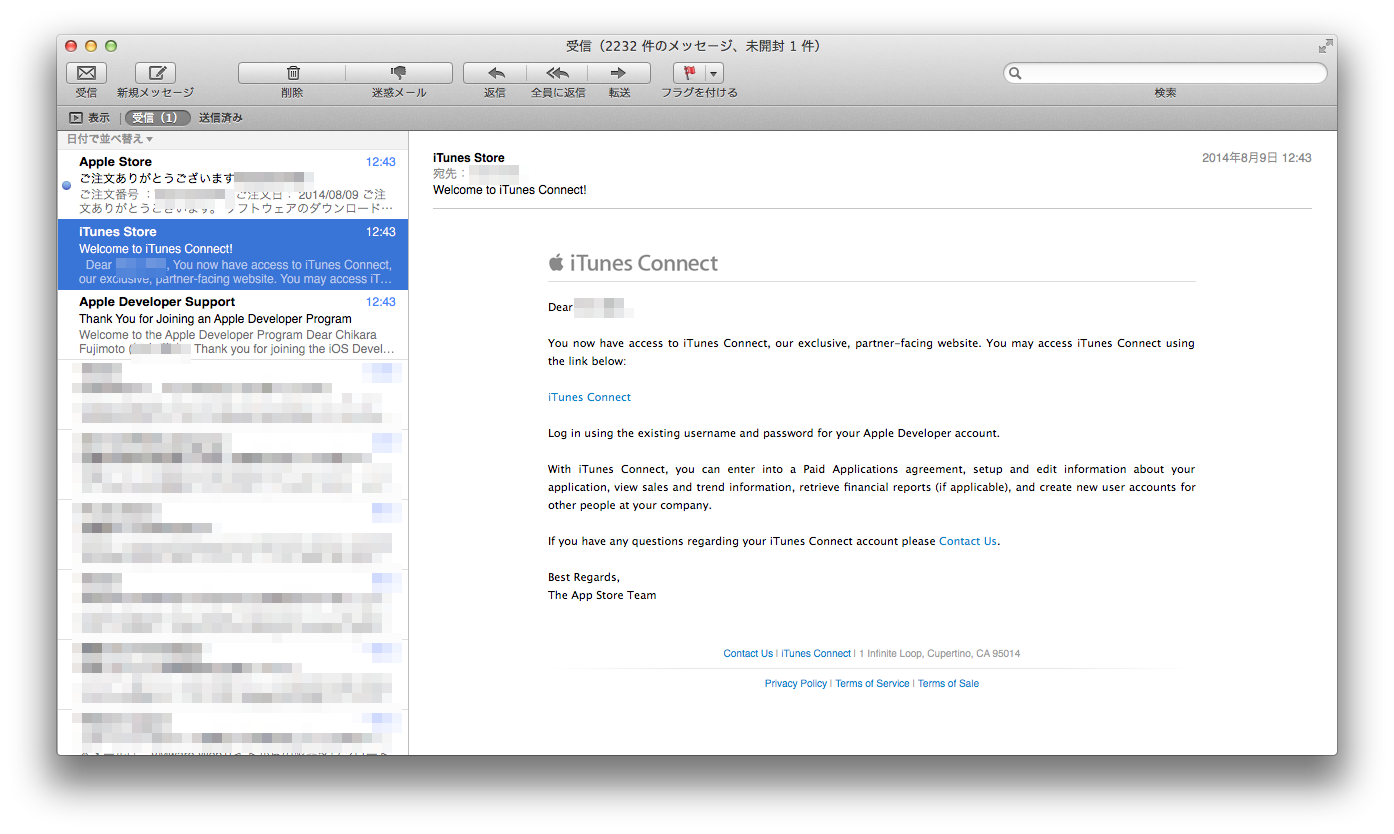Open the Apple Developer Support email
Viewport: 1394px width, 834px height.
pyautogui.click(x=233, y=325)
